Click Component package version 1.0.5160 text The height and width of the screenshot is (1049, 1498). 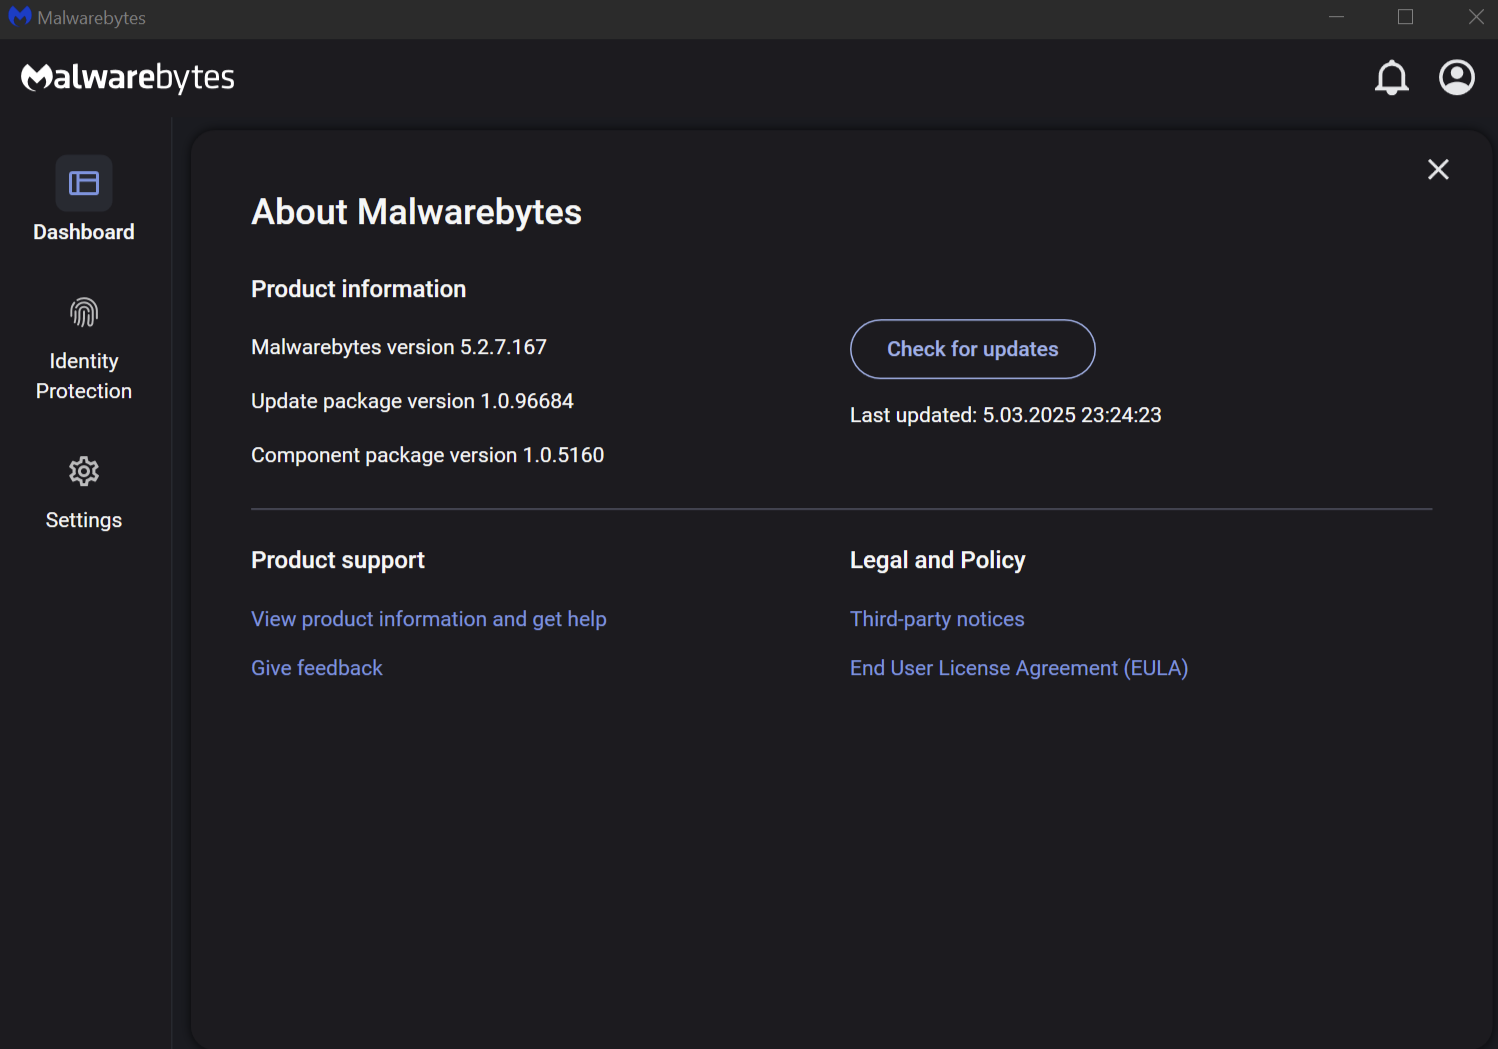pos(428,455)
